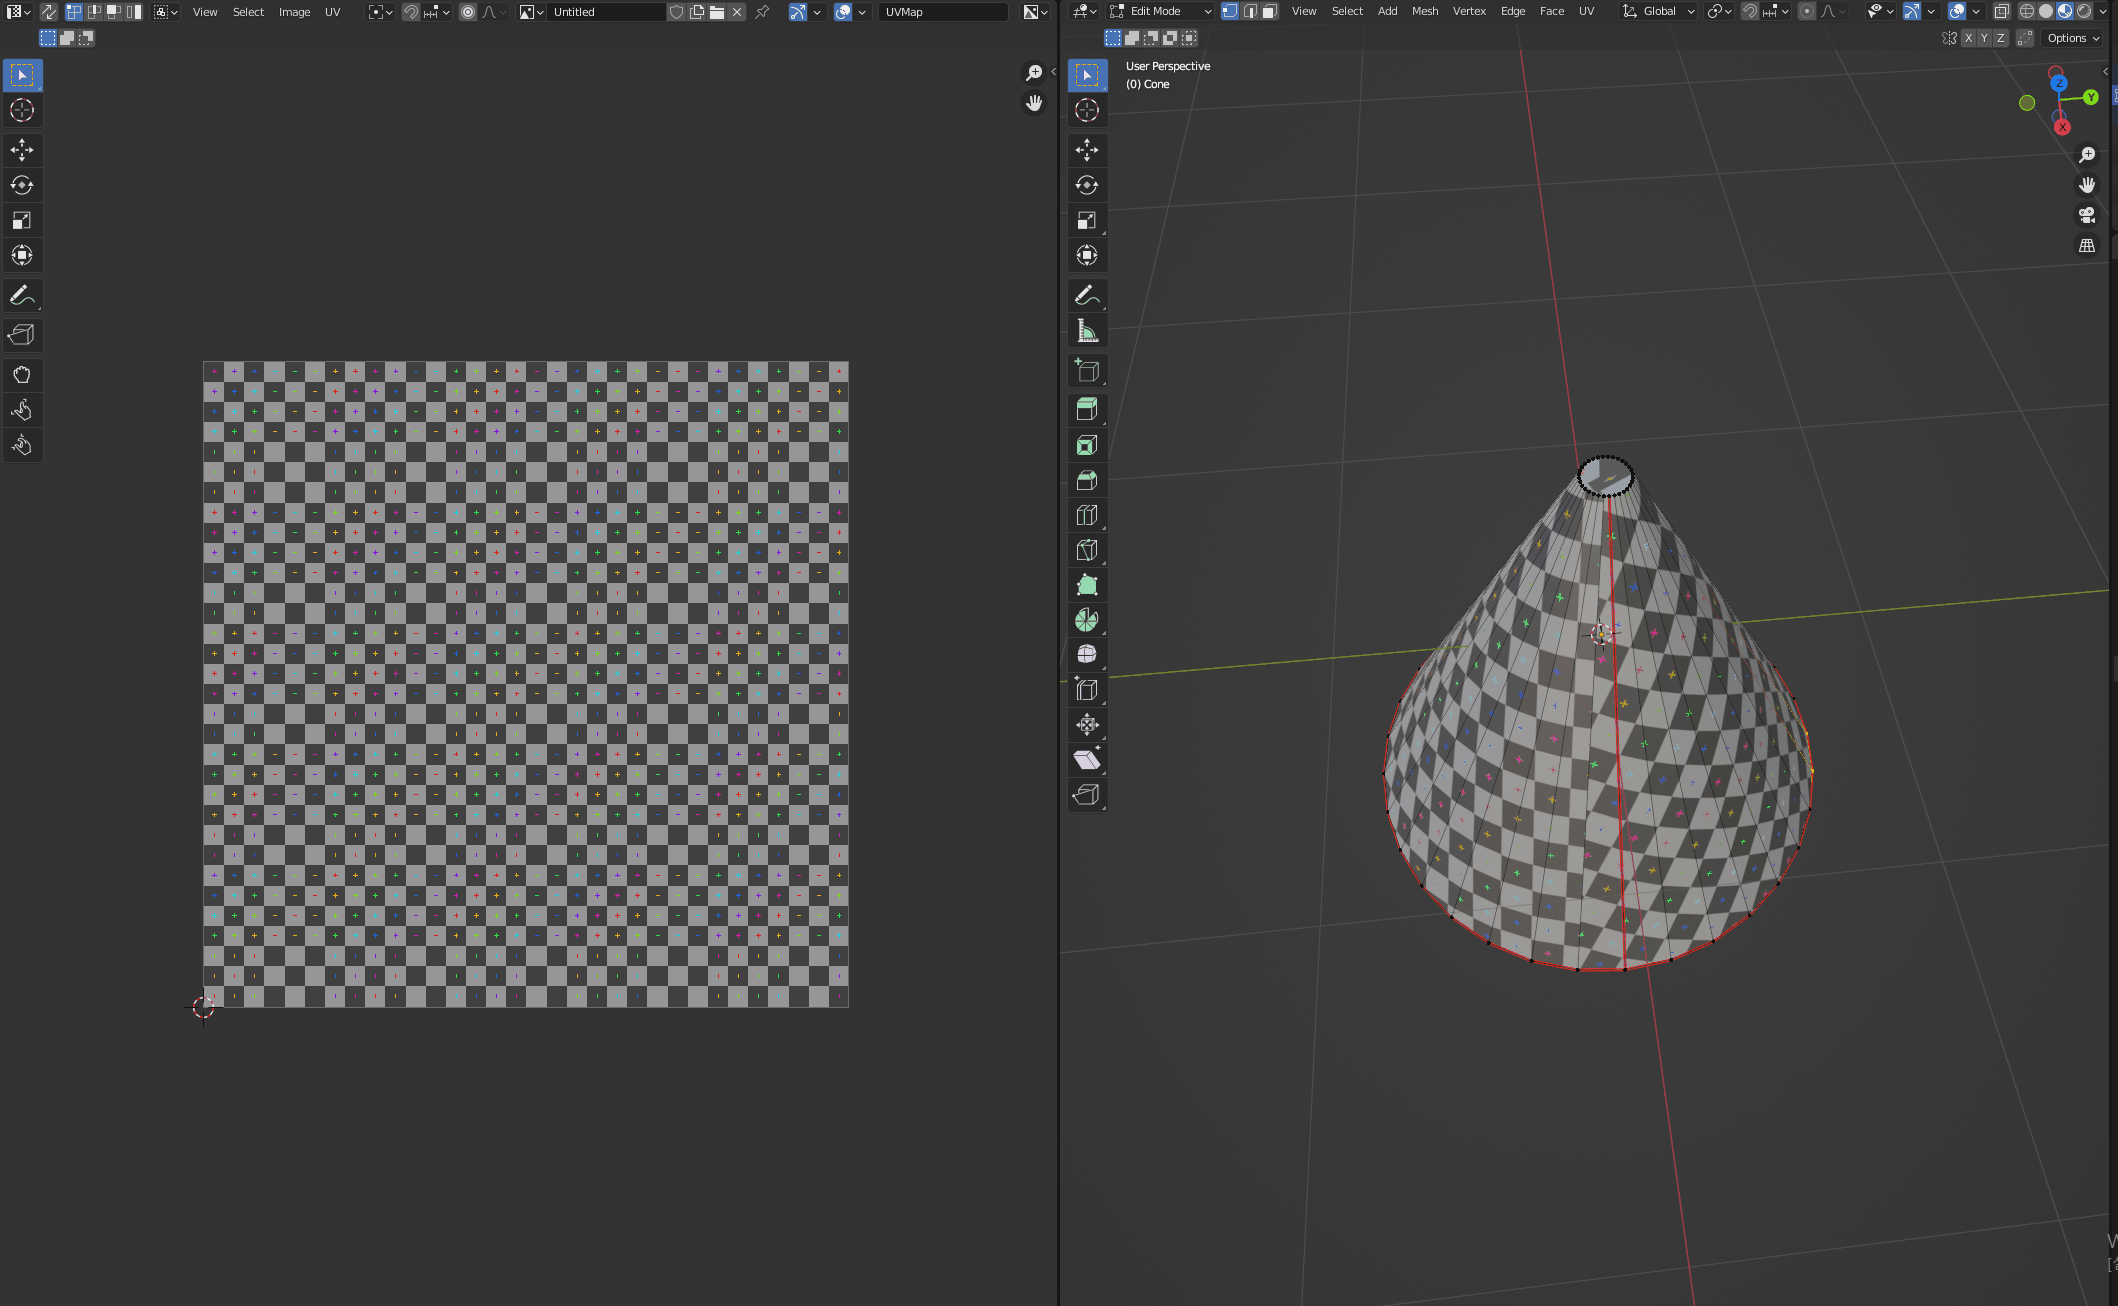Open Global transform orientation dropdown
The width and height of the screenshot is (2118, 1306).
pos(1659,11)
